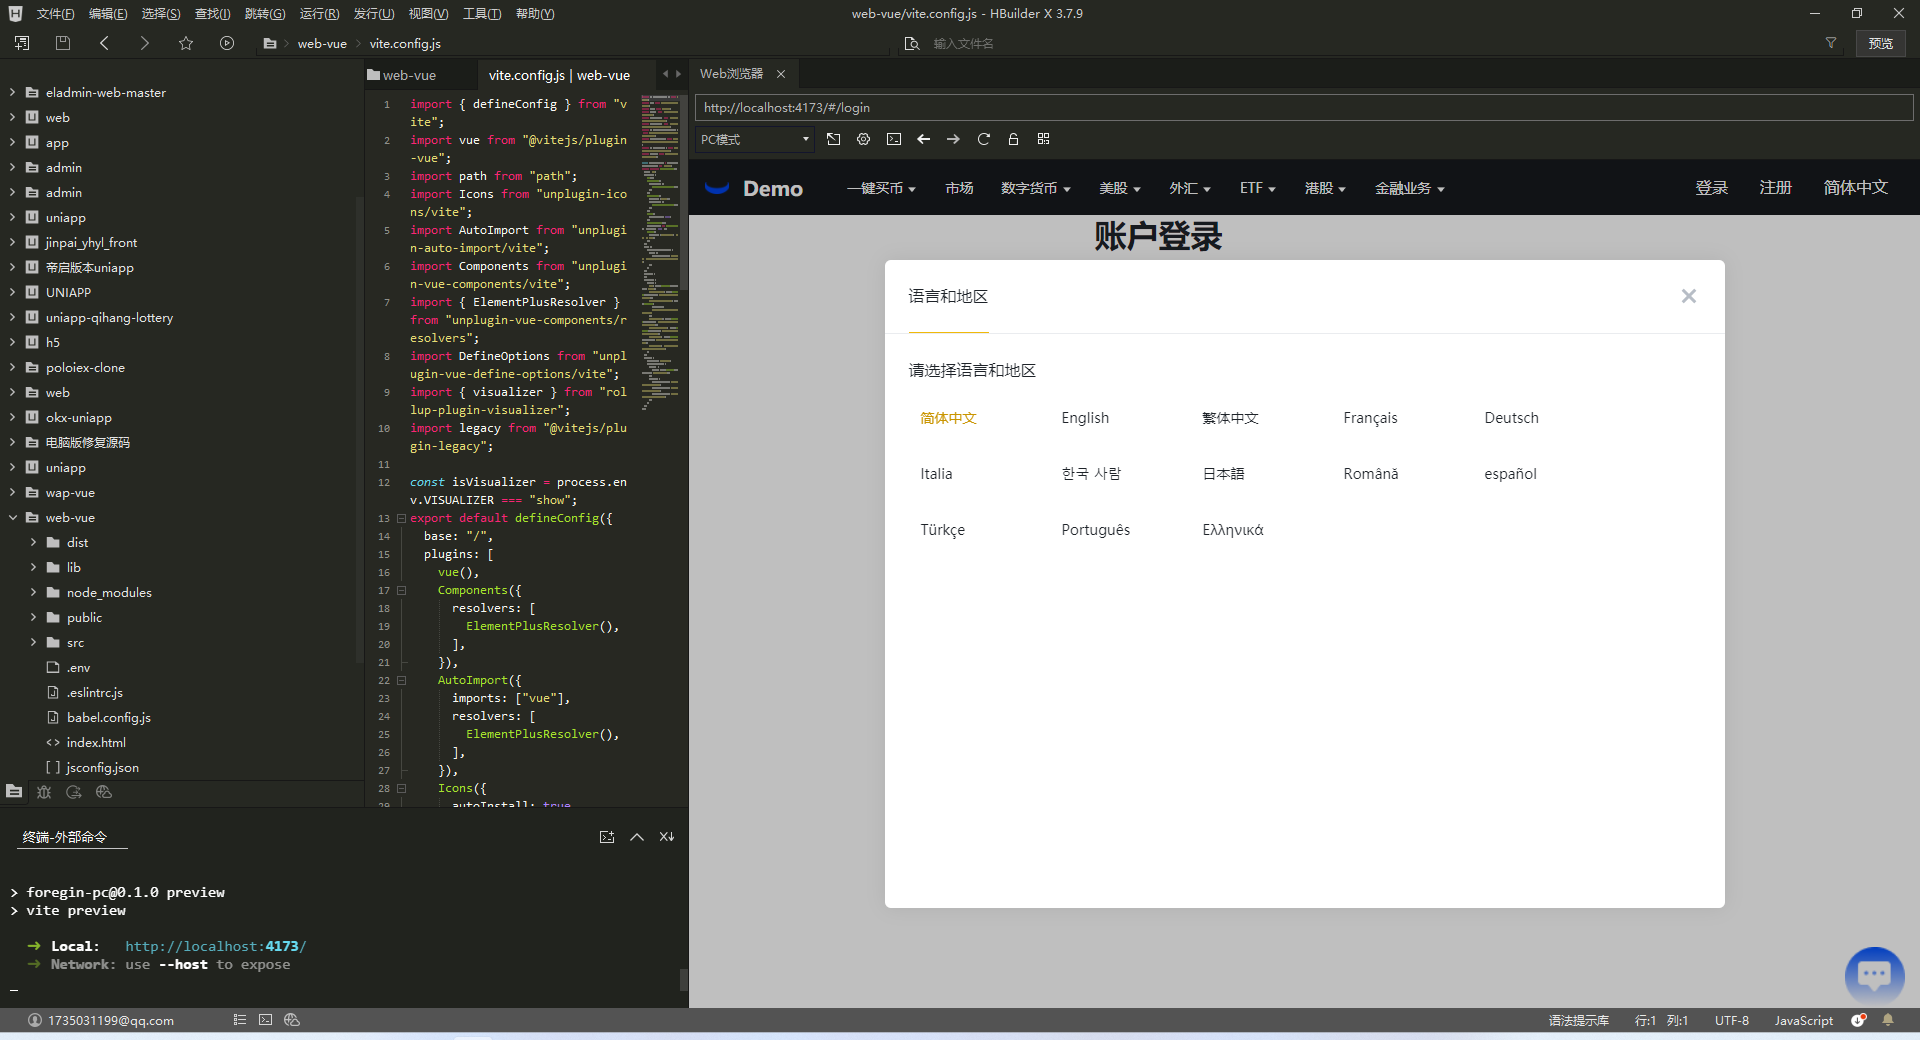Image resolution: width=1920 pixels, height=1040 pixels.
Task: Open a new terminal with the plus icon
Action: click(x=607, y=837)
